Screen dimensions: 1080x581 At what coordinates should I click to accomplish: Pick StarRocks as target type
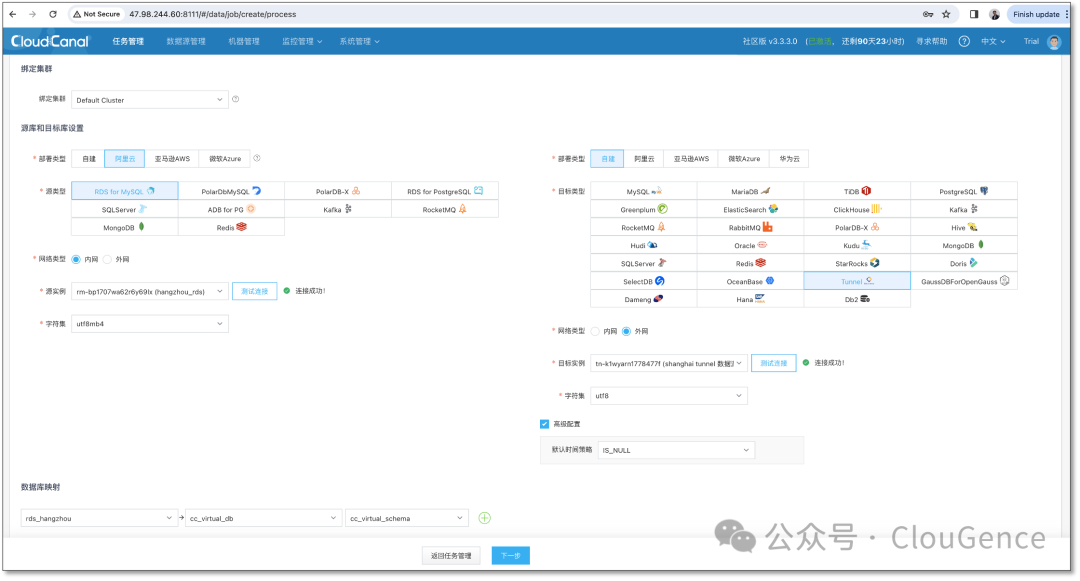pyautogui.click(x=857, y=263)
